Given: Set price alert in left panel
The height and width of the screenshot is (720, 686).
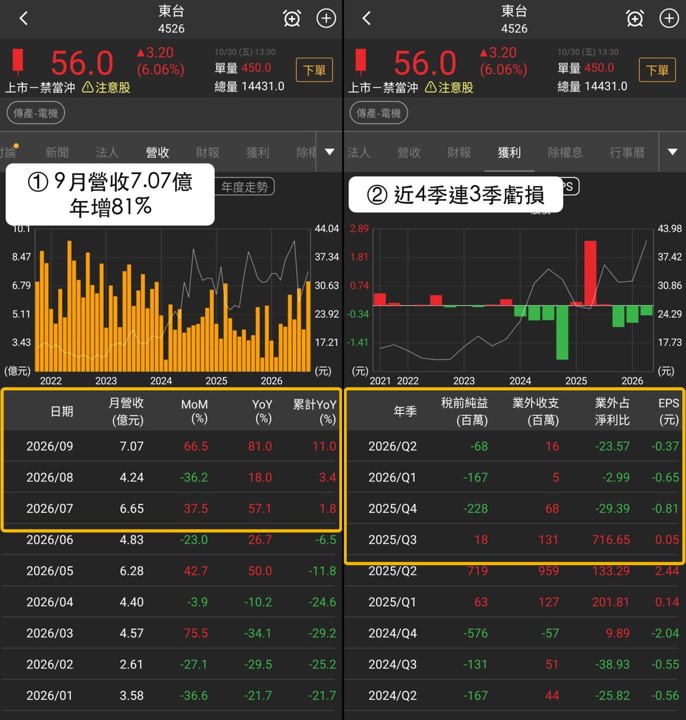Looking at the screenshot, I should [x=292, y=18].
